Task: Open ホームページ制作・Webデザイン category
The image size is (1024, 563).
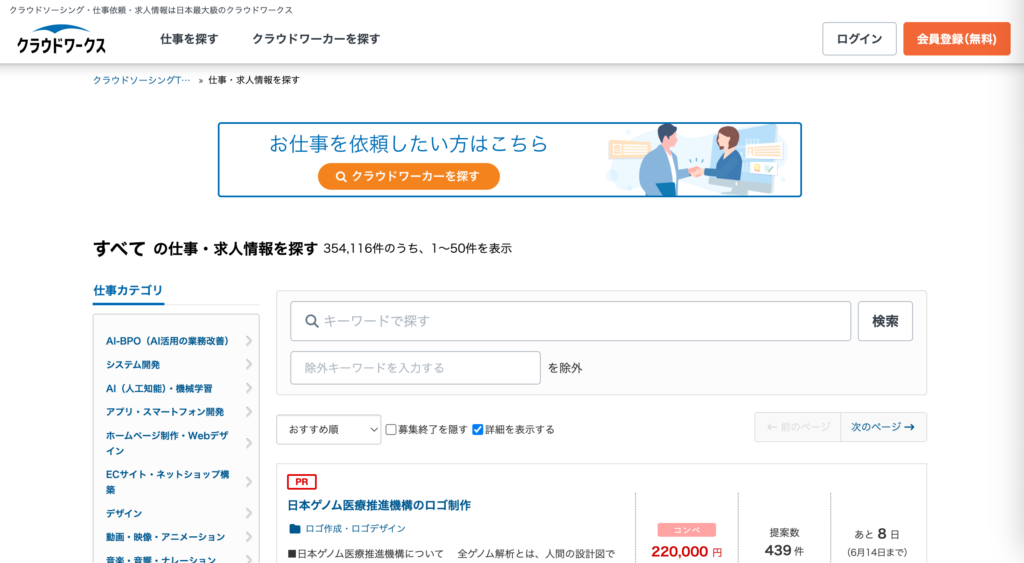Action: point(167,443)
